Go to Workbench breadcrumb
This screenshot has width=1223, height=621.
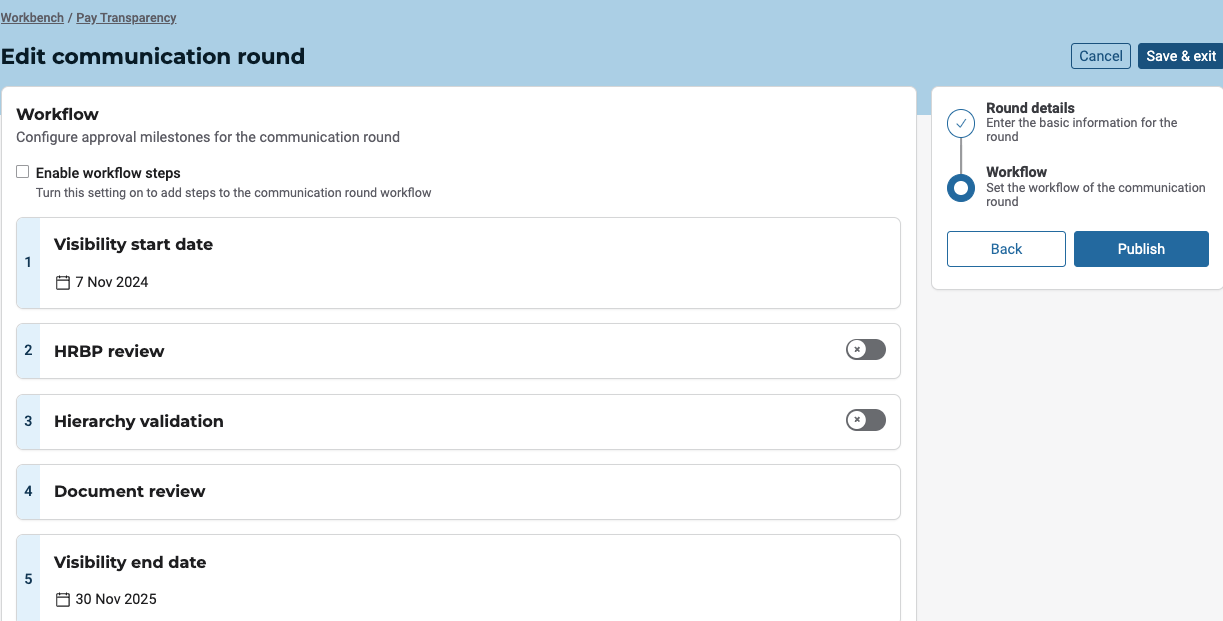click(32, 18)
